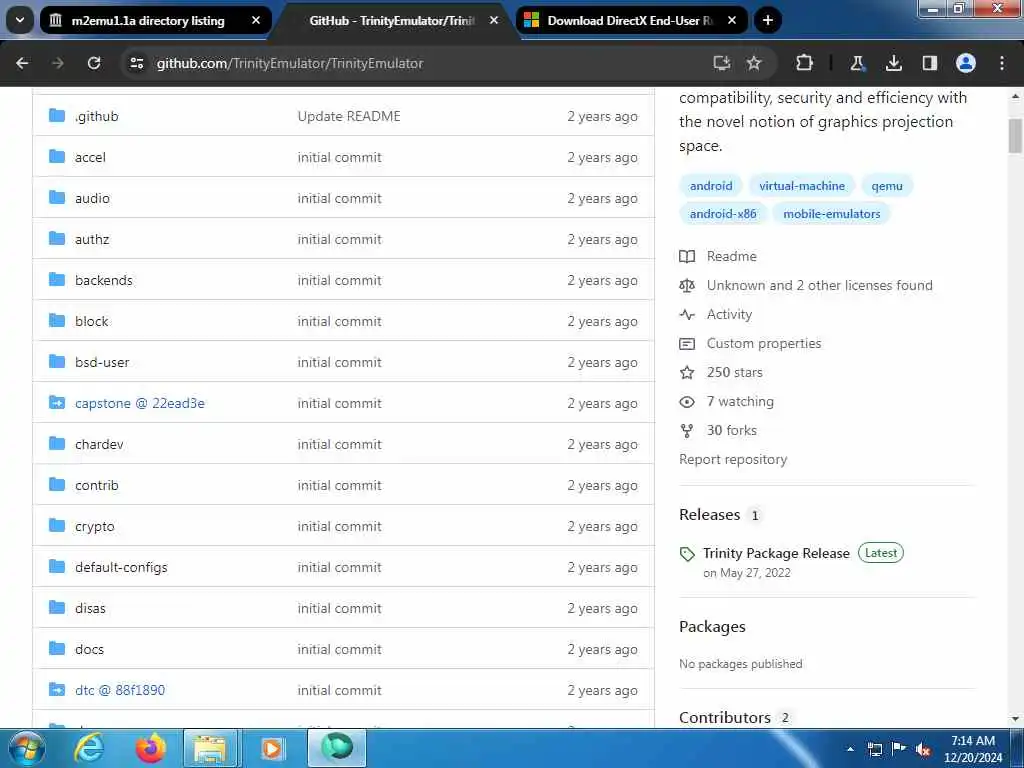
Task: Open the backends folder
Action: click(104, 280)
